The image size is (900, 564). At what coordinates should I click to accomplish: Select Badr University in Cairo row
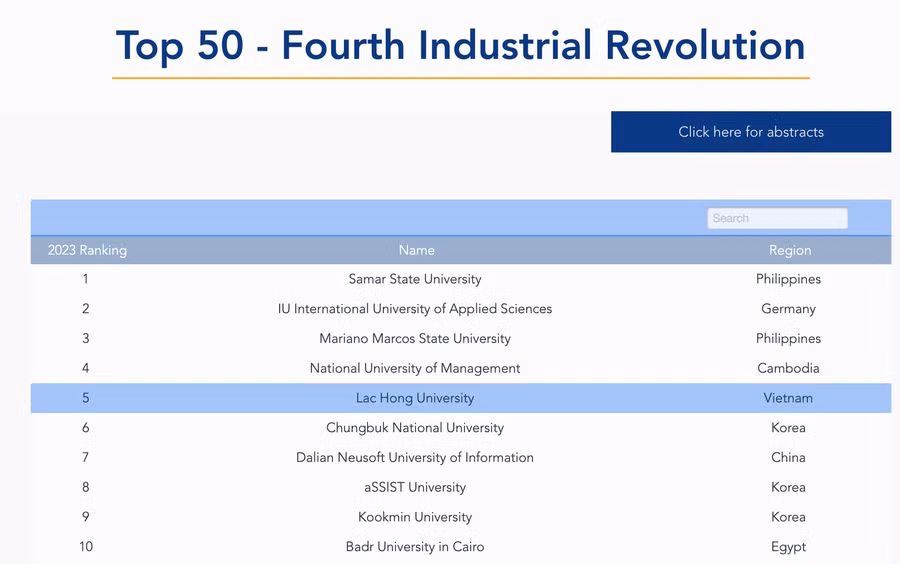click(x=414, y=547)
